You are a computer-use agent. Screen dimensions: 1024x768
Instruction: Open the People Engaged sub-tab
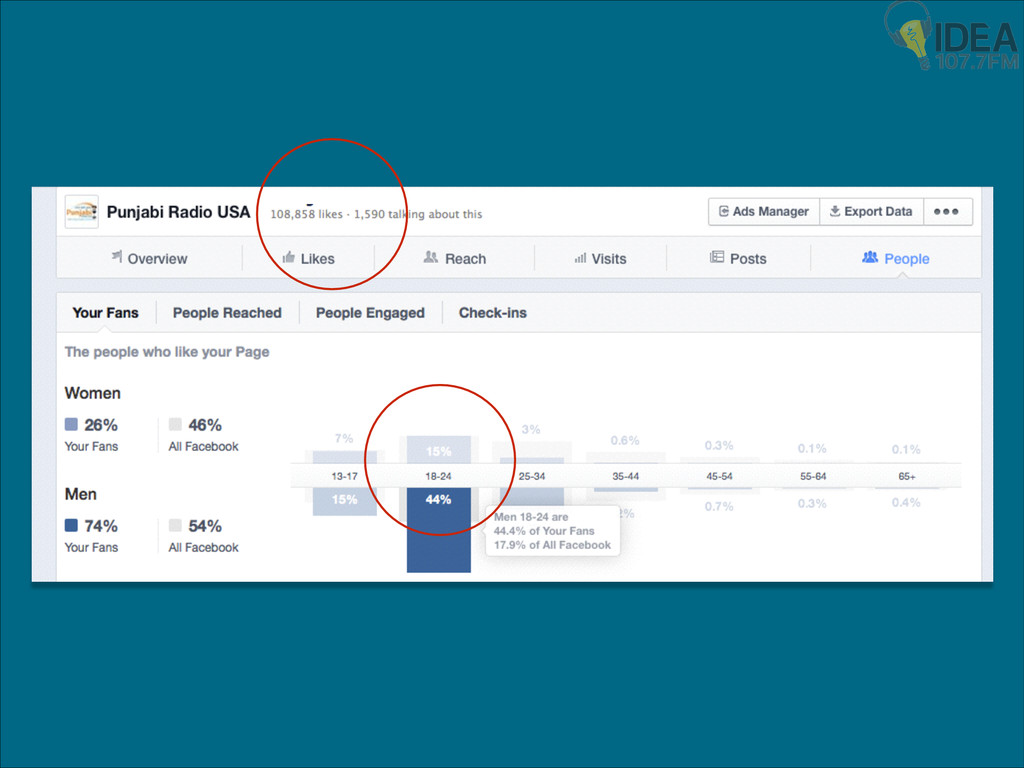click(x=370, y=313)
